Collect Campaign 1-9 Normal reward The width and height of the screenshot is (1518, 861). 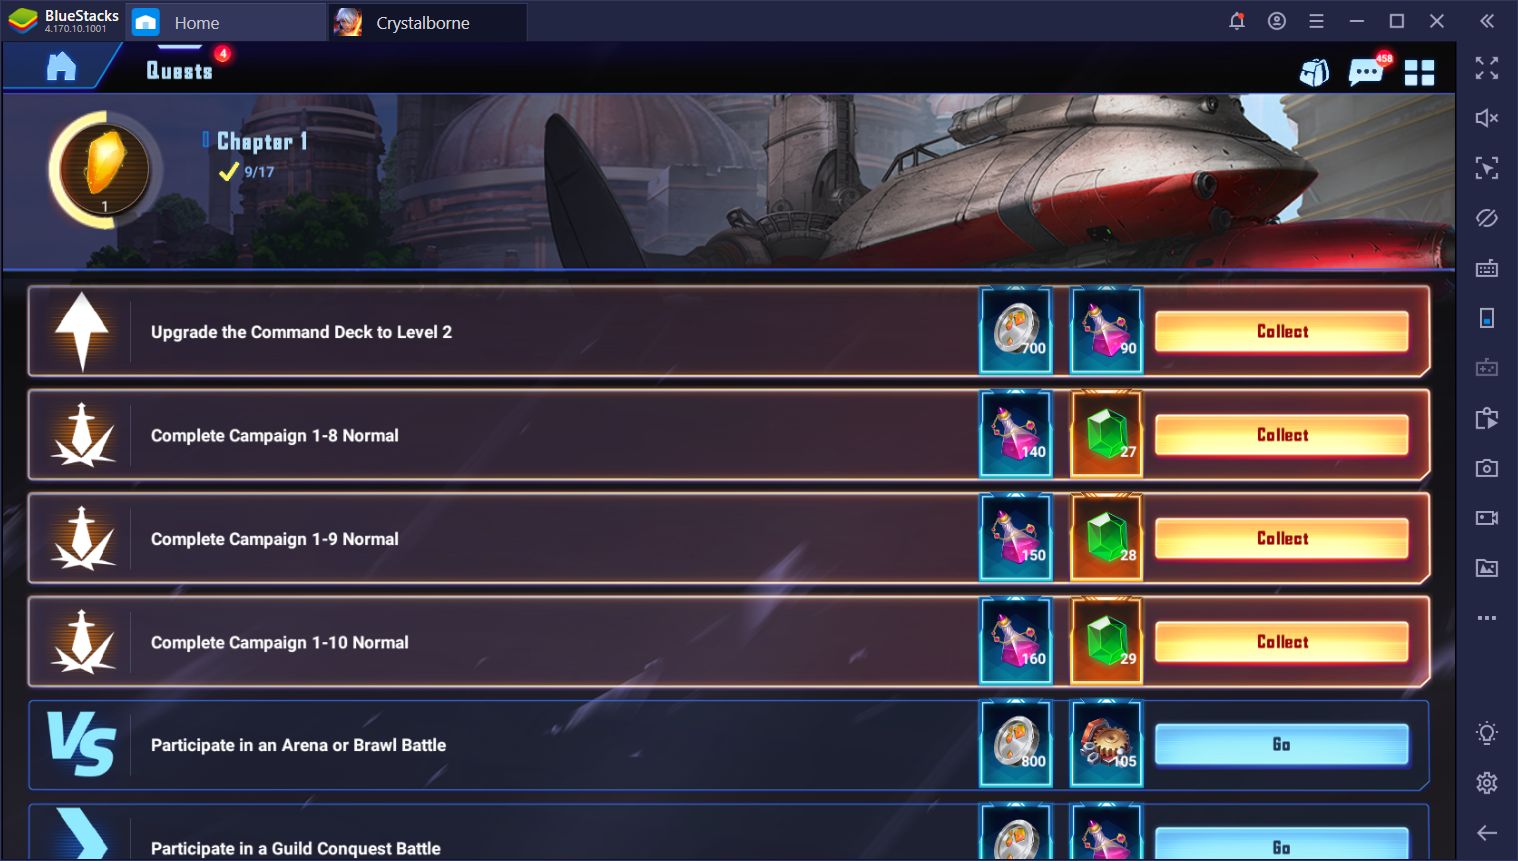tap(1282, 538)
